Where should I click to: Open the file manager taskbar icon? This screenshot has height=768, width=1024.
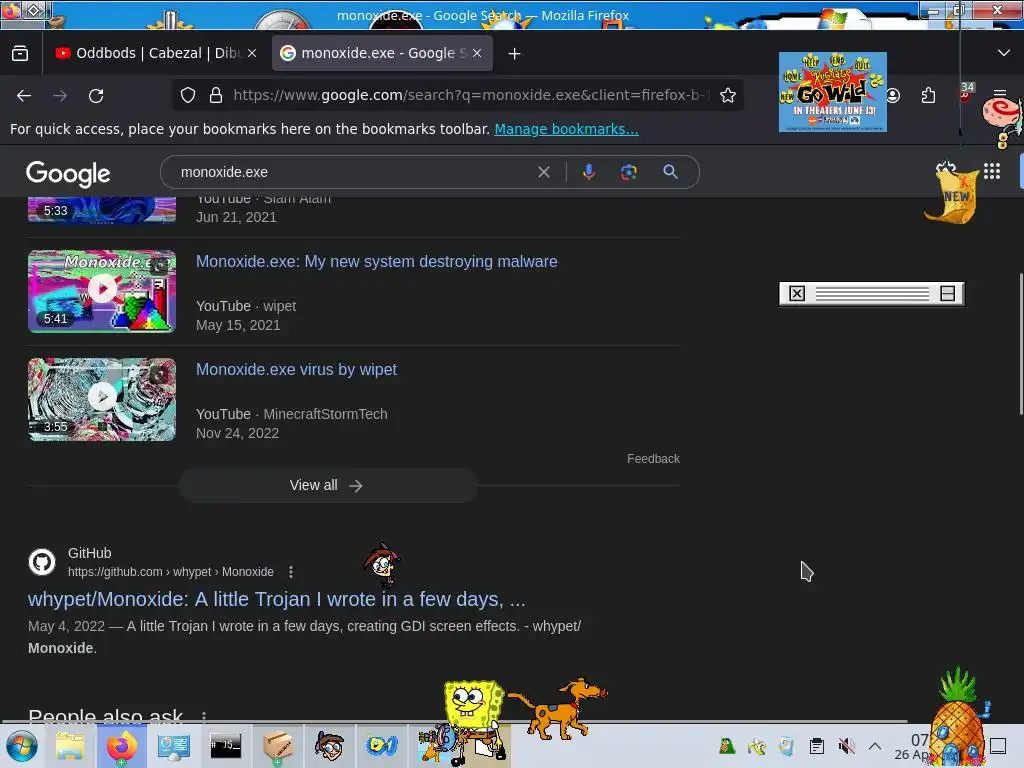click(x=69, y=746)
